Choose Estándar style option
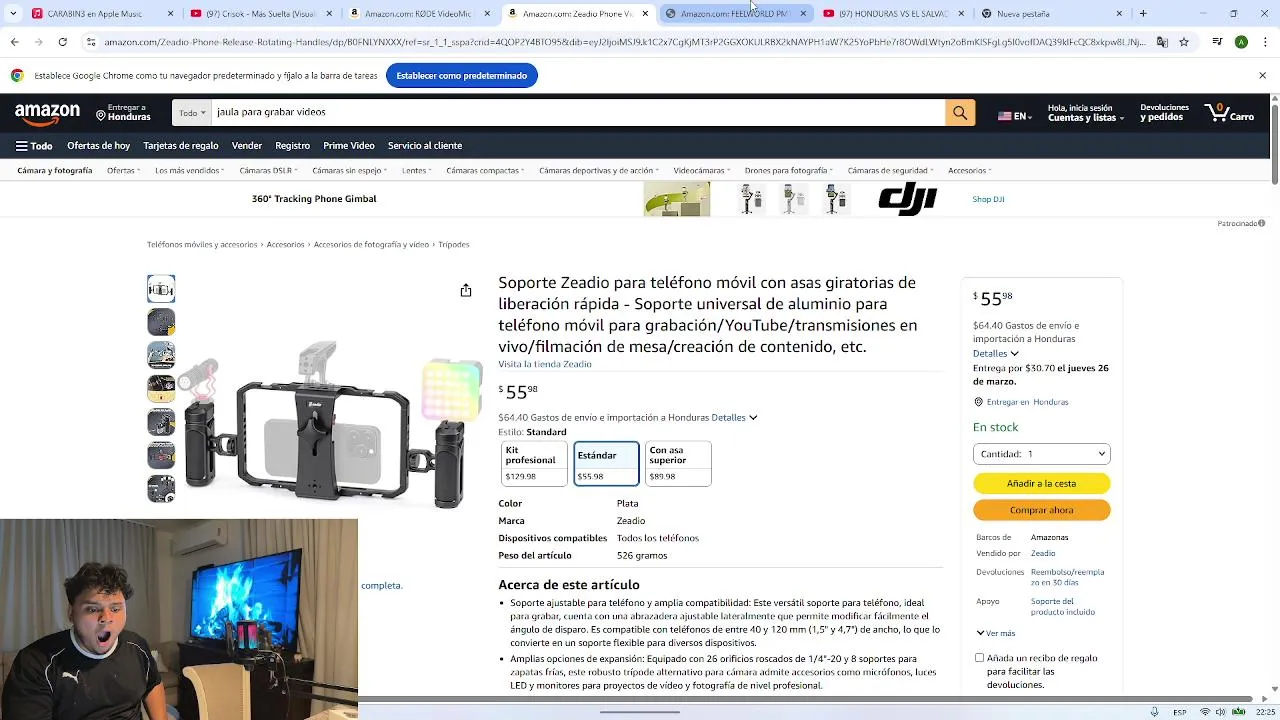Viewport: 1280px width, 720px height. 606,463
